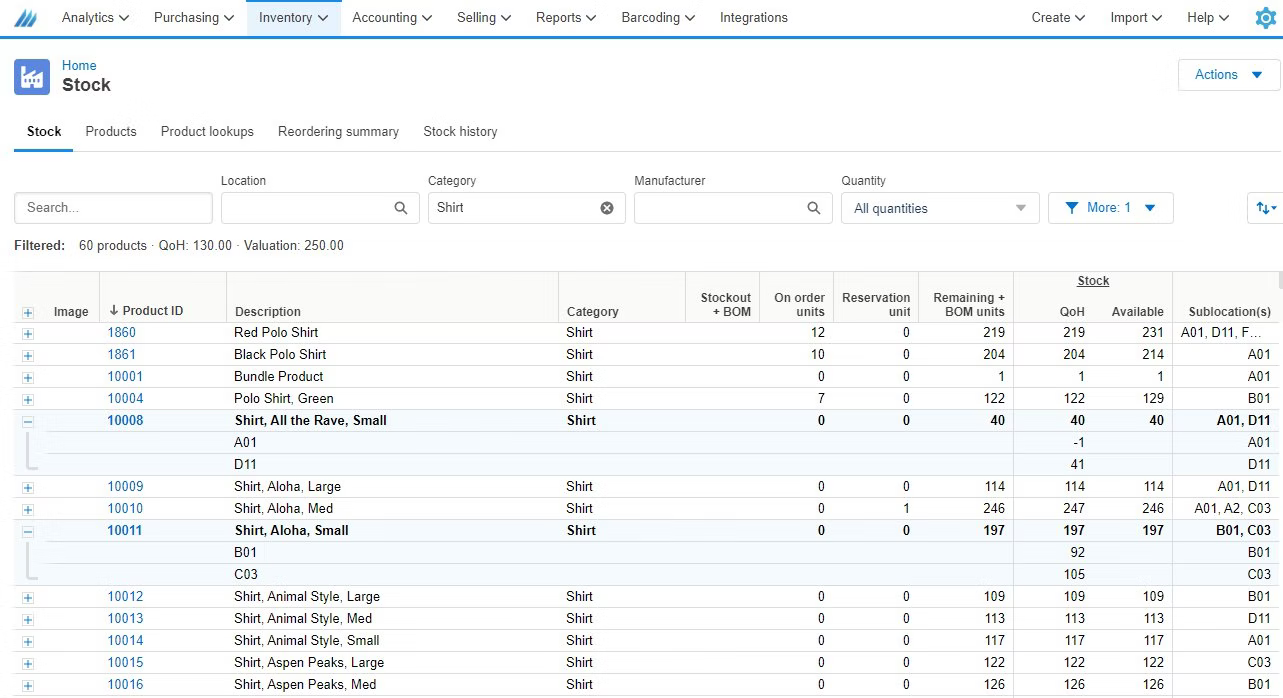Click into the Search input field
Screen dimensions: 1283x698
tap(113, 208)
